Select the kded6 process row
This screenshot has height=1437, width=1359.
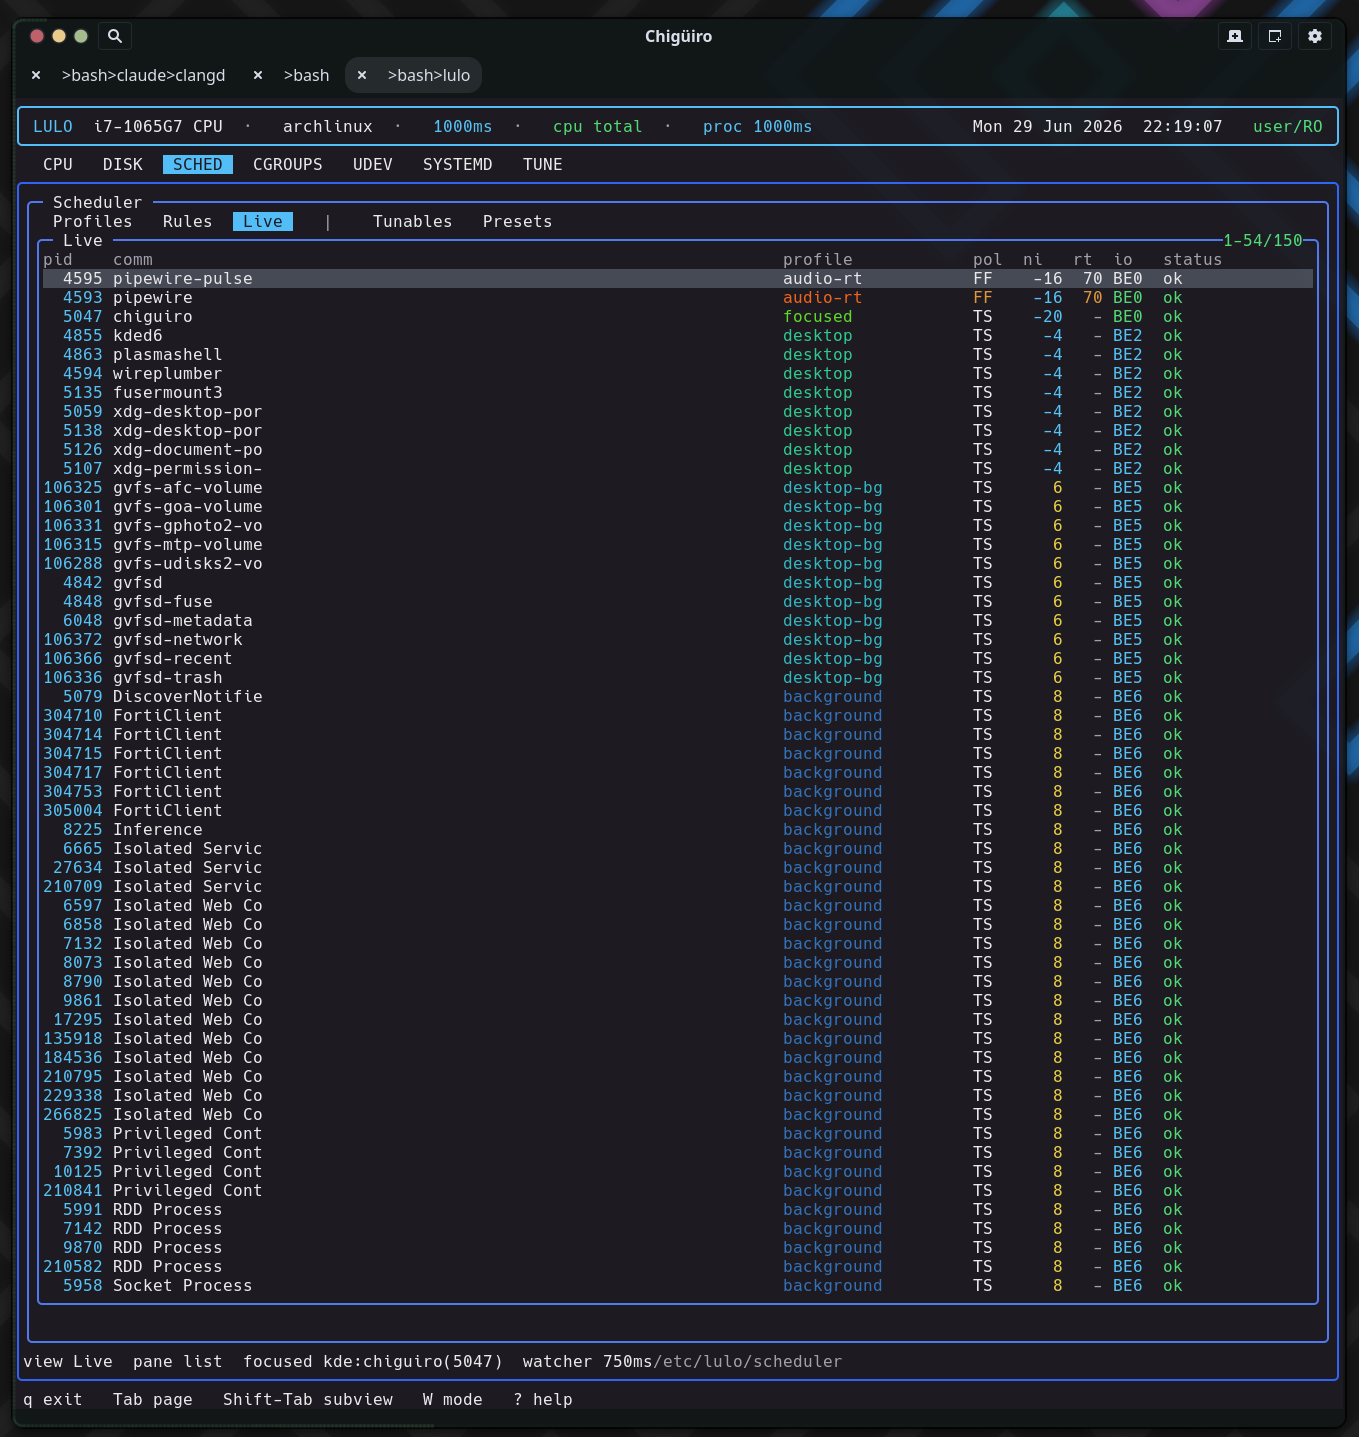(678, 335)
